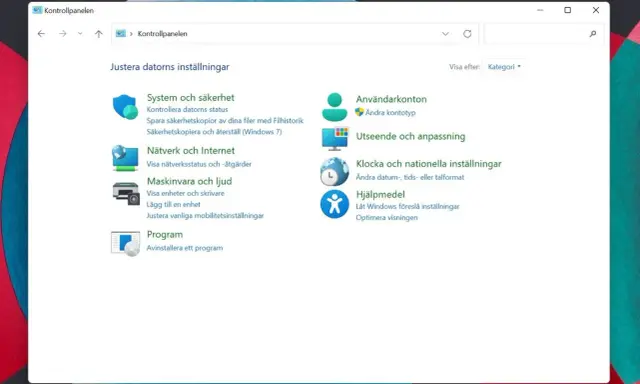The image size is (640, 384).
Task: Click Visa enheter och skrivare
Action: coord(185,193)
